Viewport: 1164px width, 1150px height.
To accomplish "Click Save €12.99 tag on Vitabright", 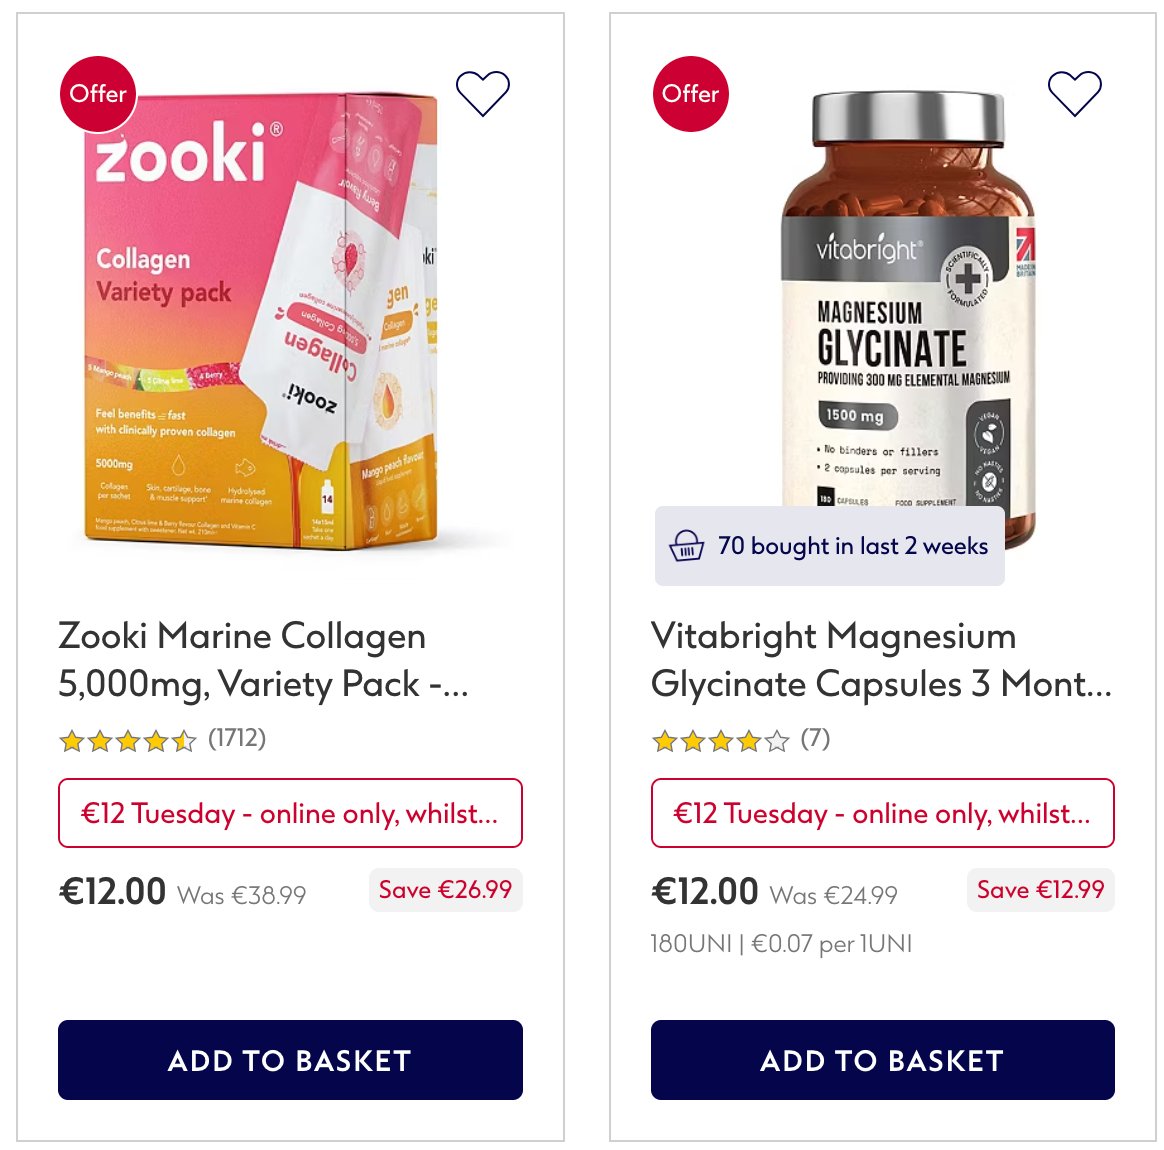I will tap(1040, 890).
